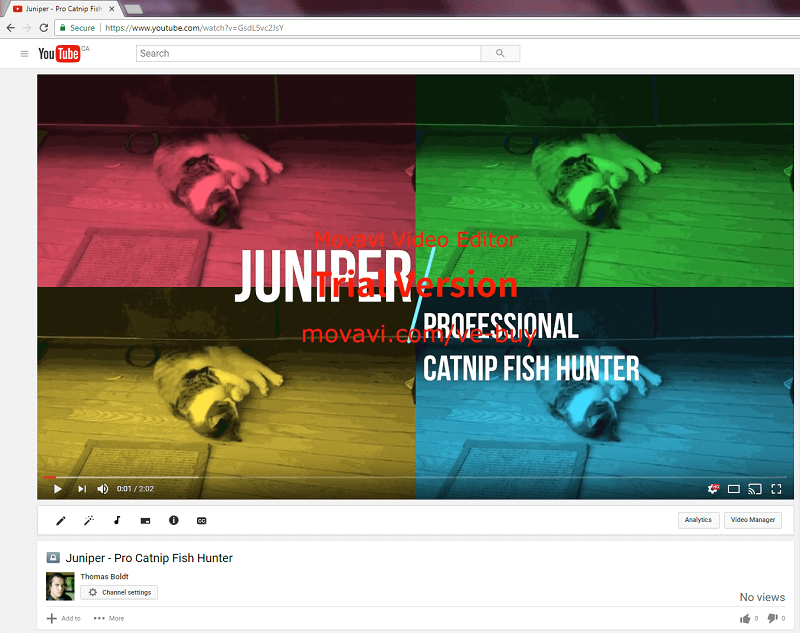Click the private video lock icon
This screenshot has width=800, height=633.
coord(53,558)
